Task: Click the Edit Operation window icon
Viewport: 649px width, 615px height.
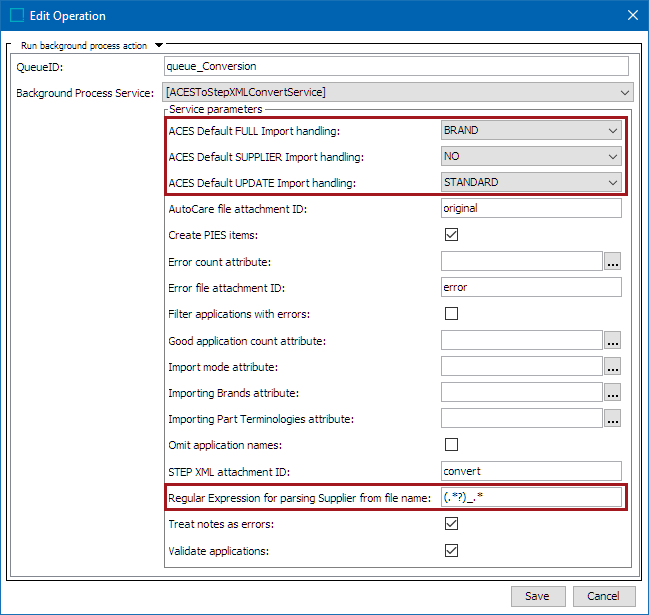Action: coord(17,15)
